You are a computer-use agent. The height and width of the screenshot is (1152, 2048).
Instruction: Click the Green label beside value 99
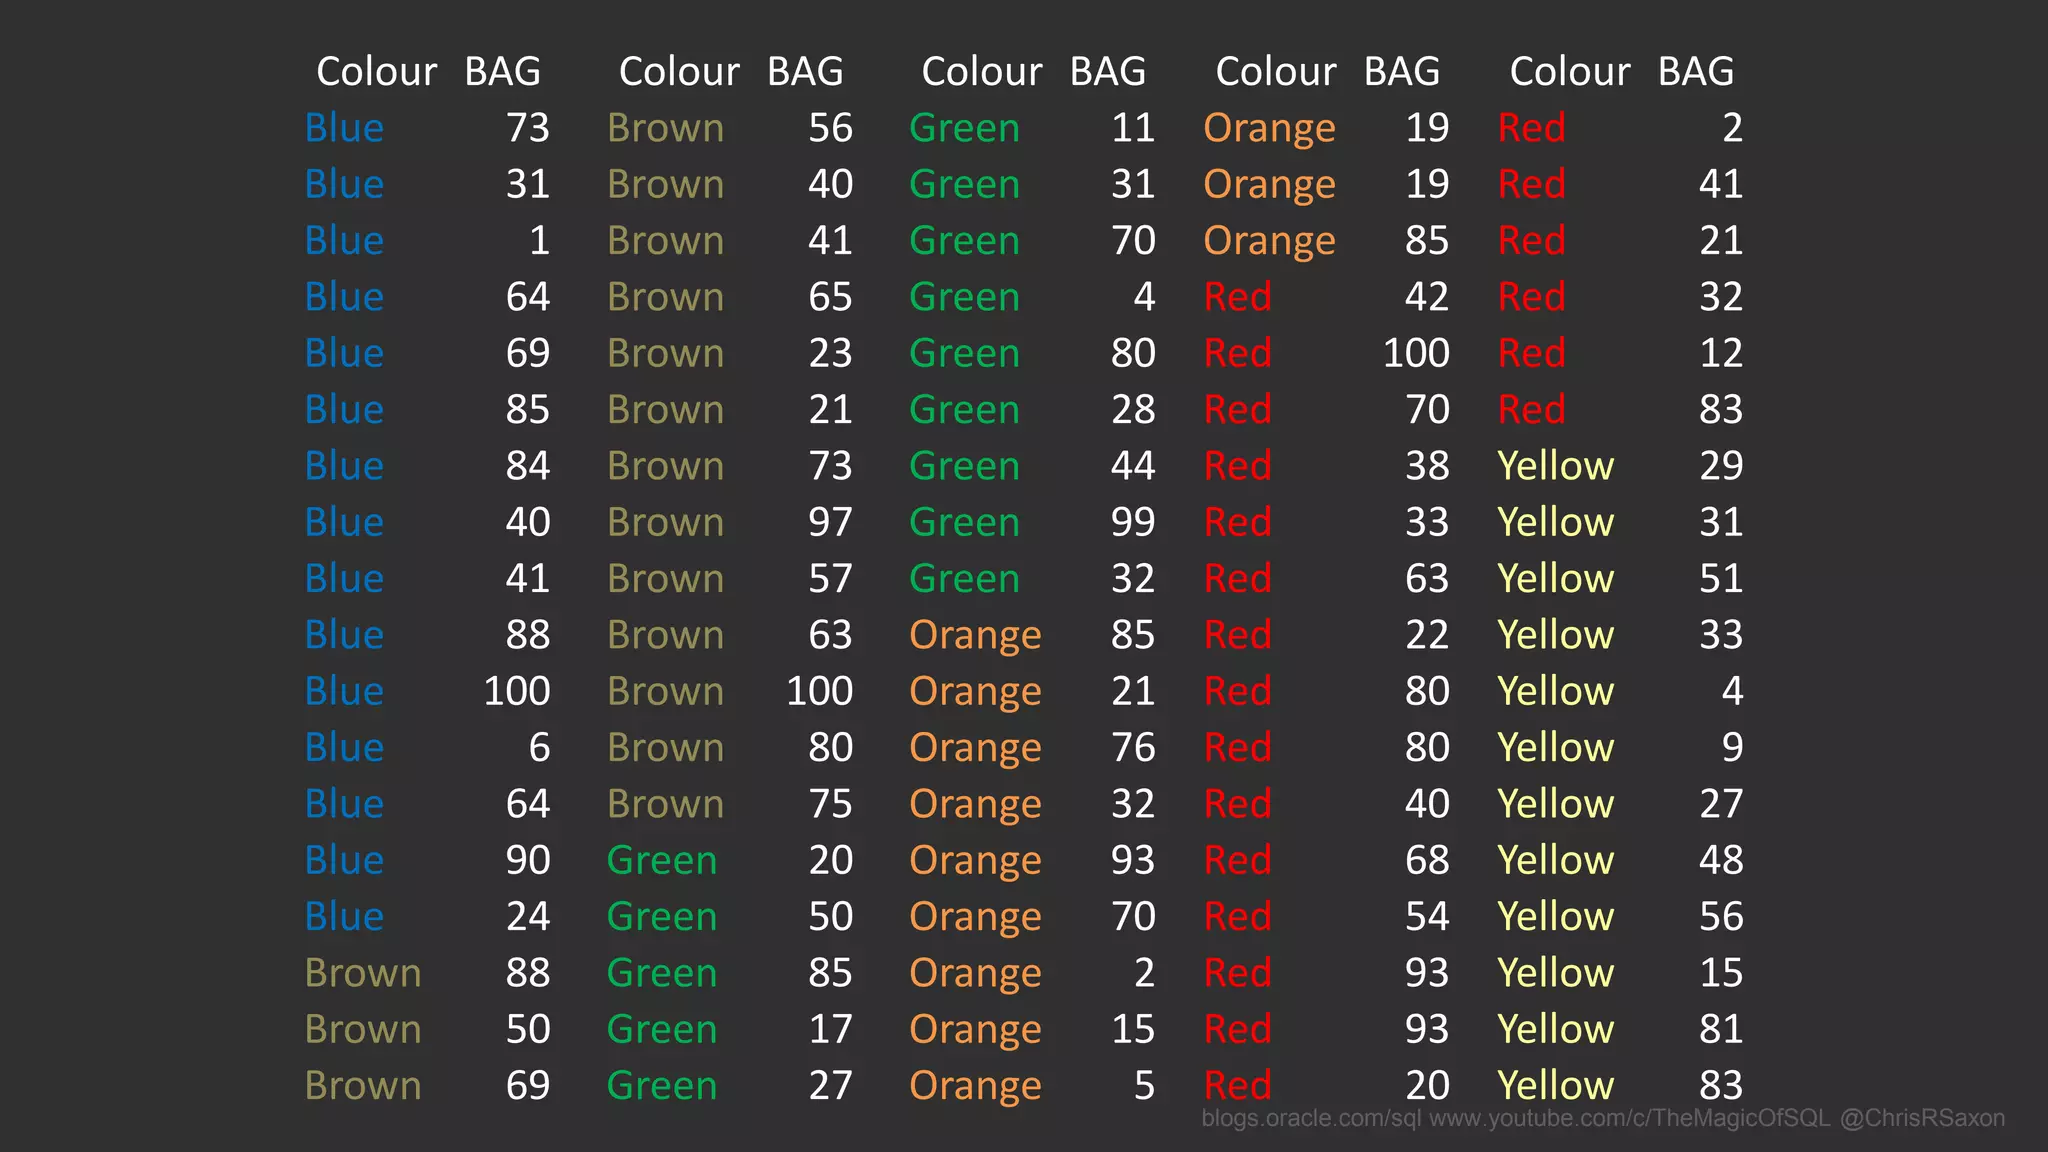[x=964, y=522]
